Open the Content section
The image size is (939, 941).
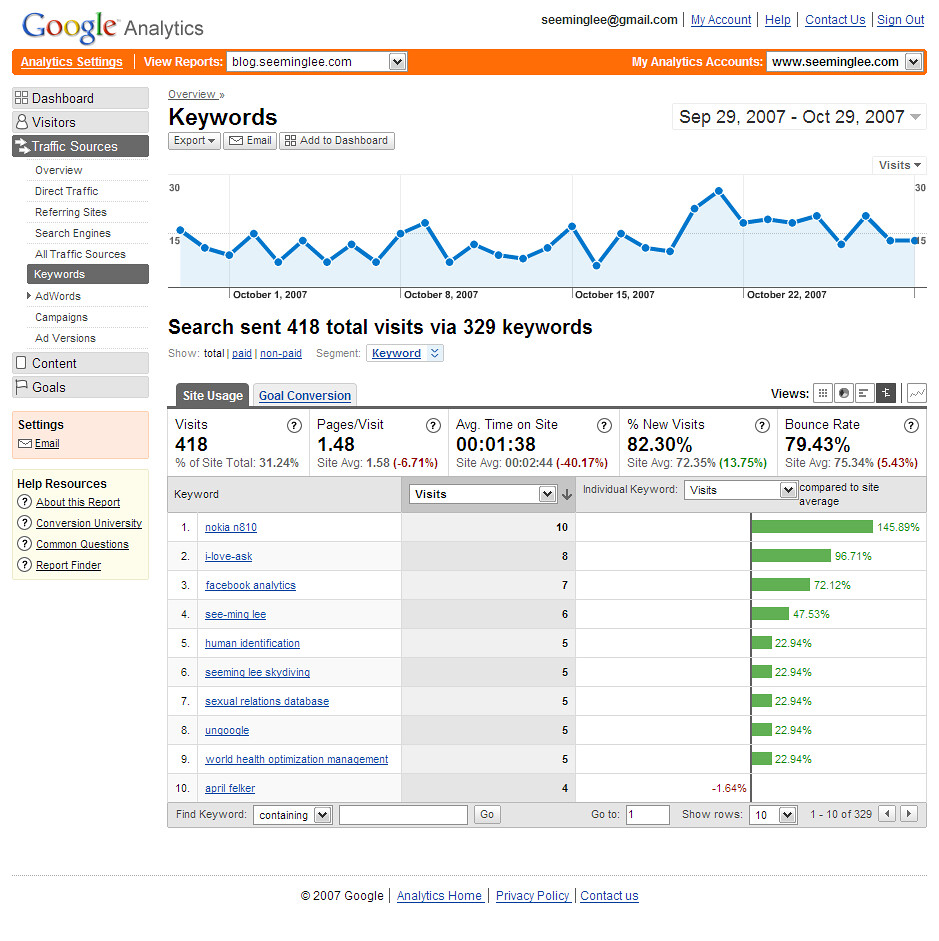pyautogui.click(x=80, y=363)
